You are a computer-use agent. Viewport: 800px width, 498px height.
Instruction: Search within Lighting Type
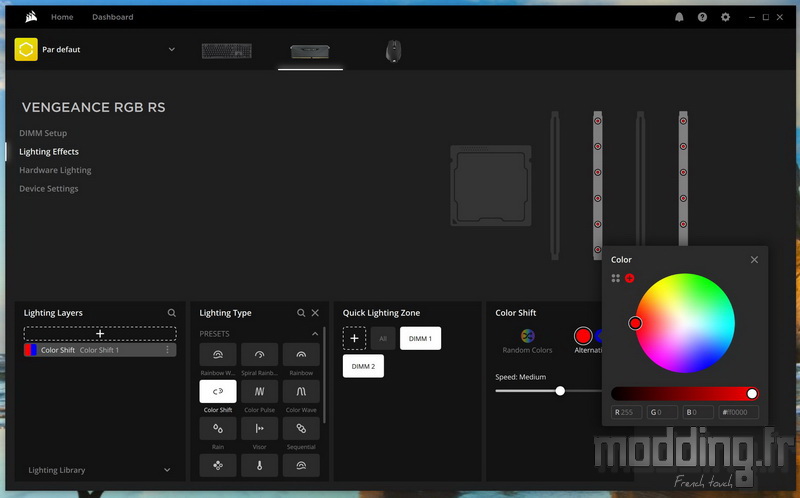coord(301,313)
